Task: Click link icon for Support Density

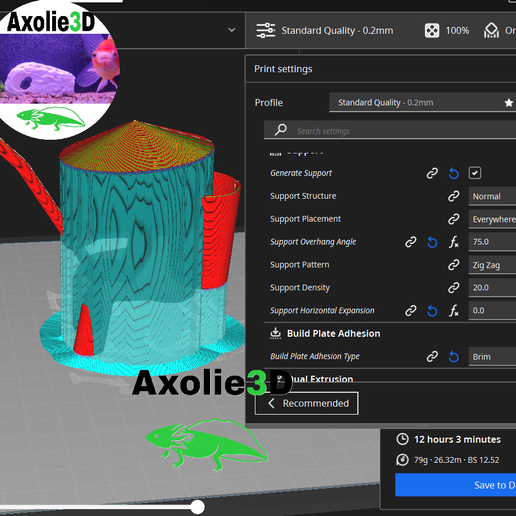Action: click(x=454, y=288)
